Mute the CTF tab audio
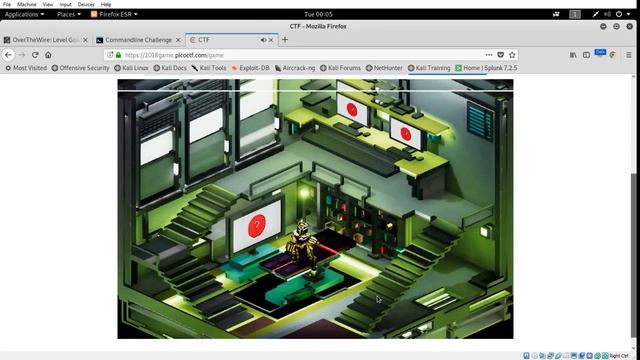Viewport: 640px width, 360px height. click(x=263, y=40)
